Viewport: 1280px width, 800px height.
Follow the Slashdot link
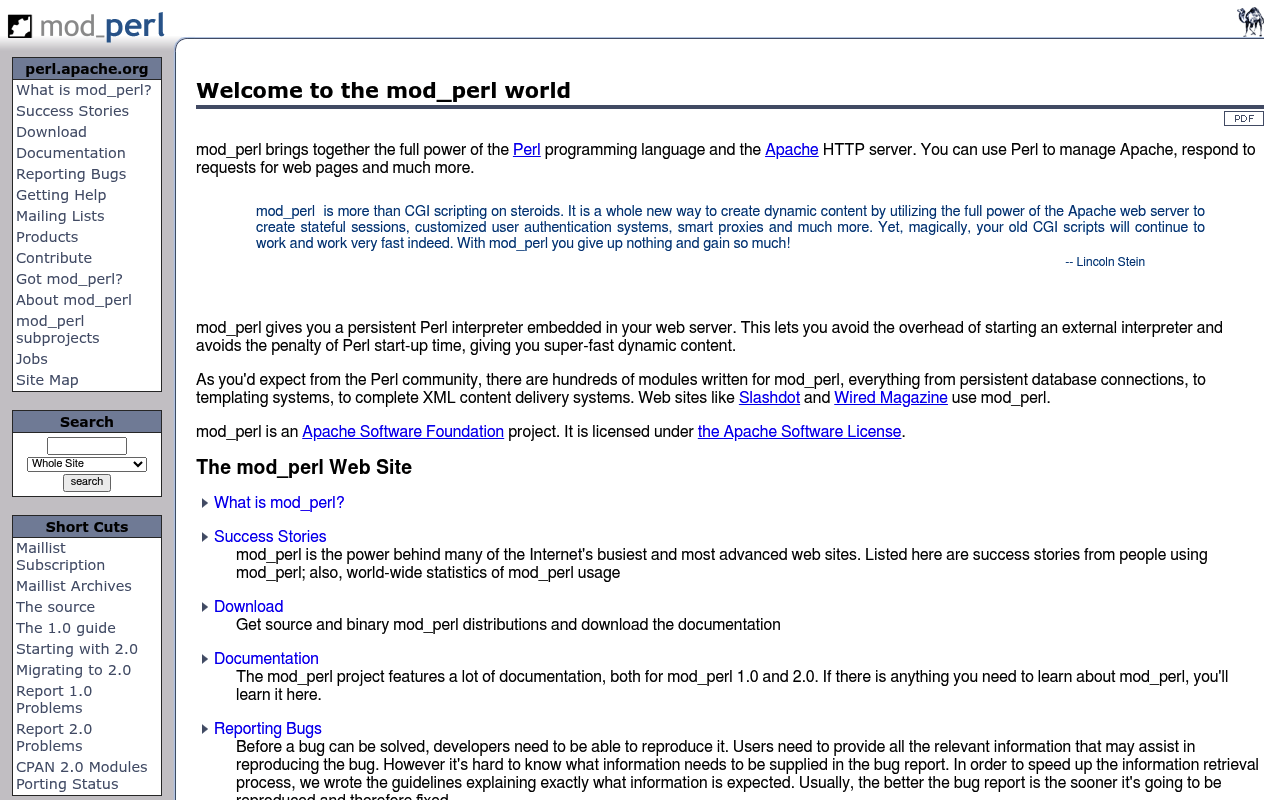click(769, 398)
